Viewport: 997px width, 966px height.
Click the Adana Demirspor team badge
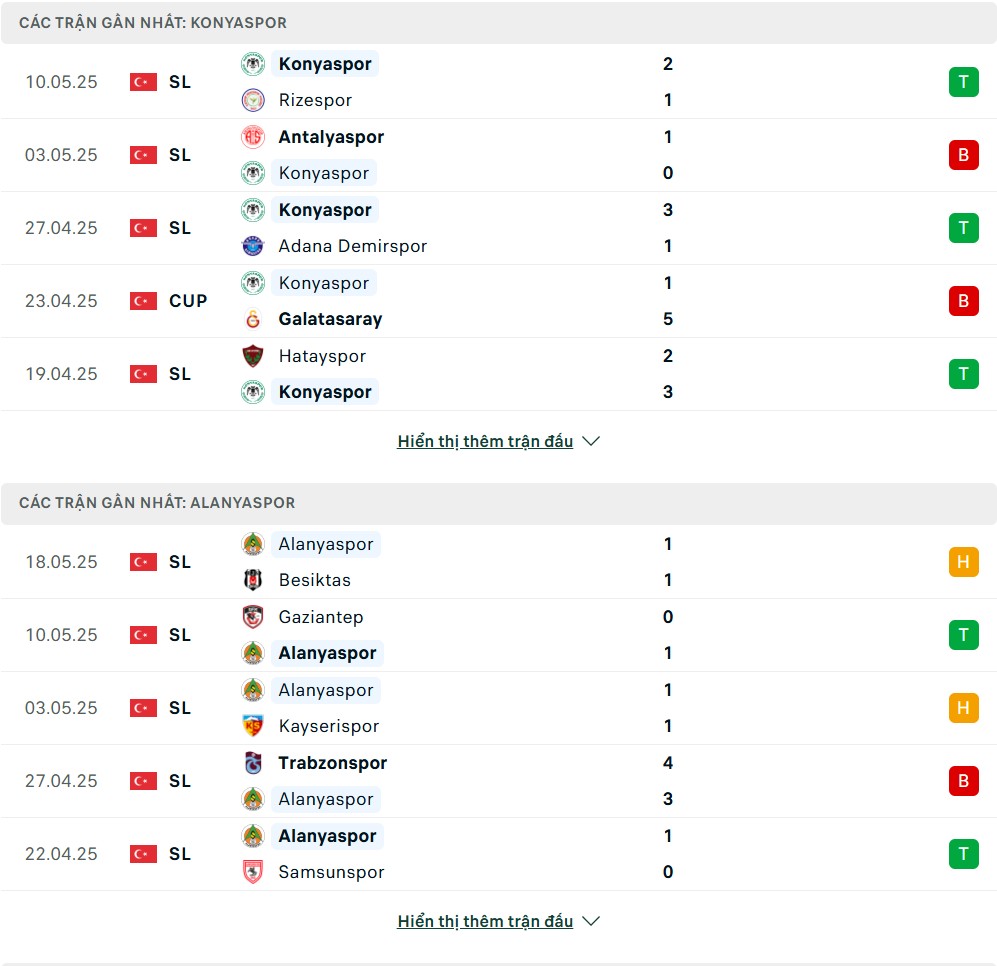[253, 246]
